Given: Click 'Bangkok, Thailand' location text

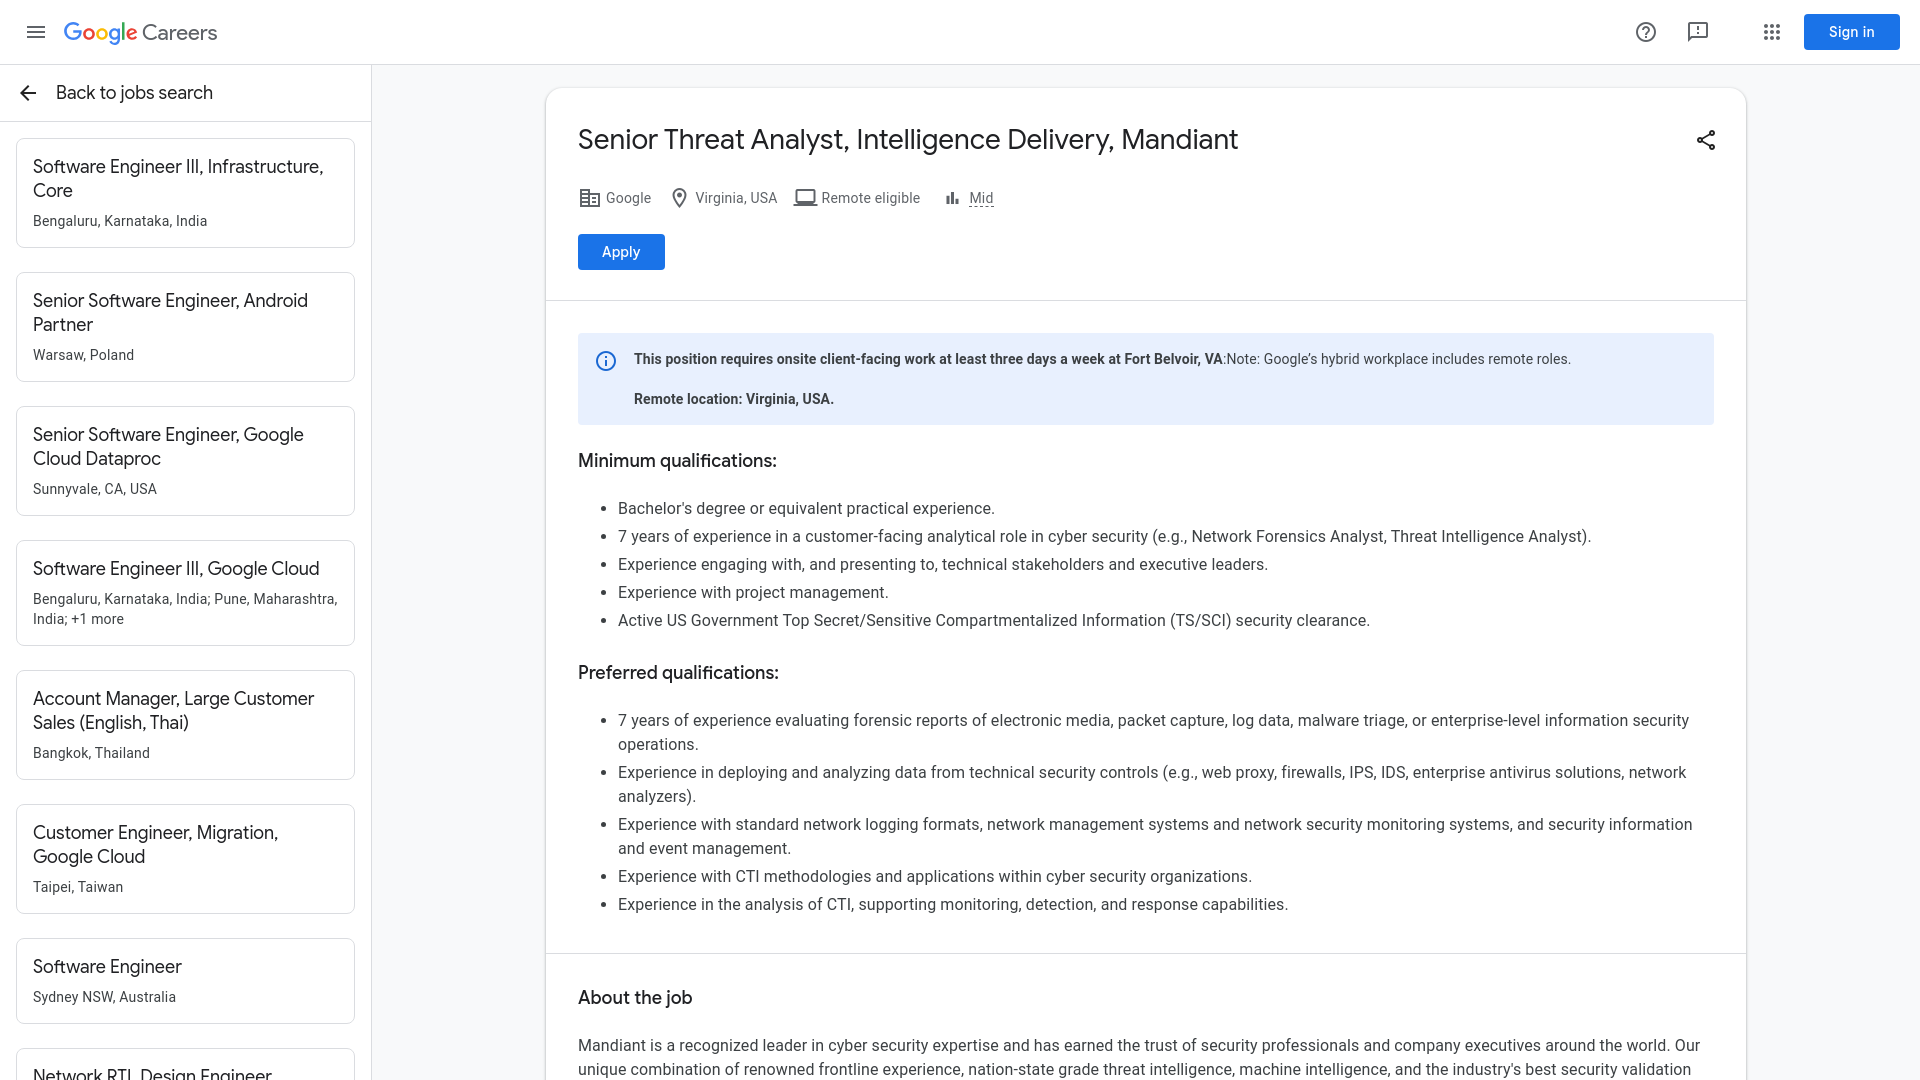Looking at the screenshot, I should point(91,753).
